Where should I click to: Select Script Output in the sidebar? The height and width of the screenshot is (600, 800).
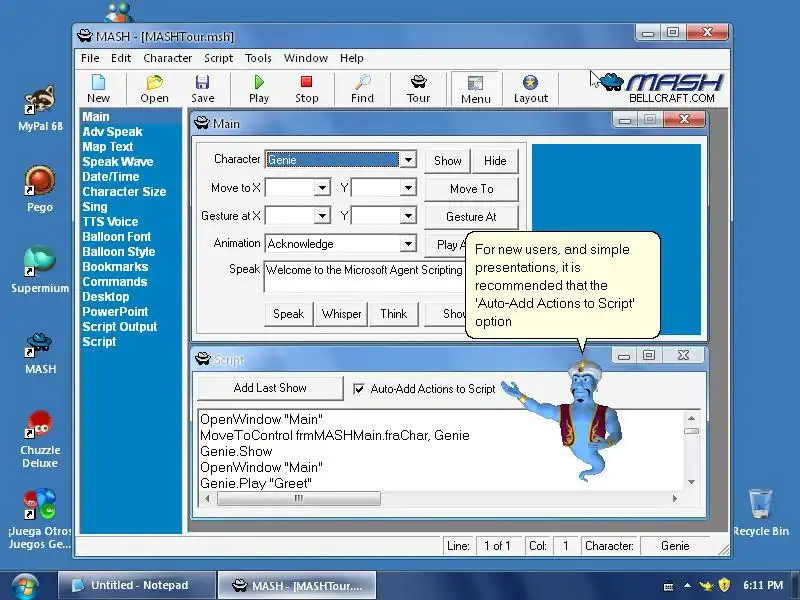pyautogui.click(x=120, y=327)
